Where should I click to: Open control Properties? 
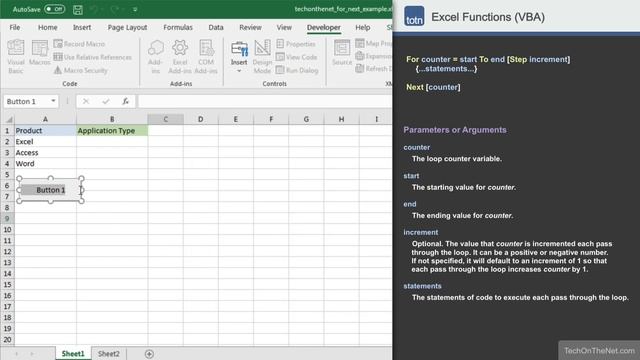coord(296,44)
